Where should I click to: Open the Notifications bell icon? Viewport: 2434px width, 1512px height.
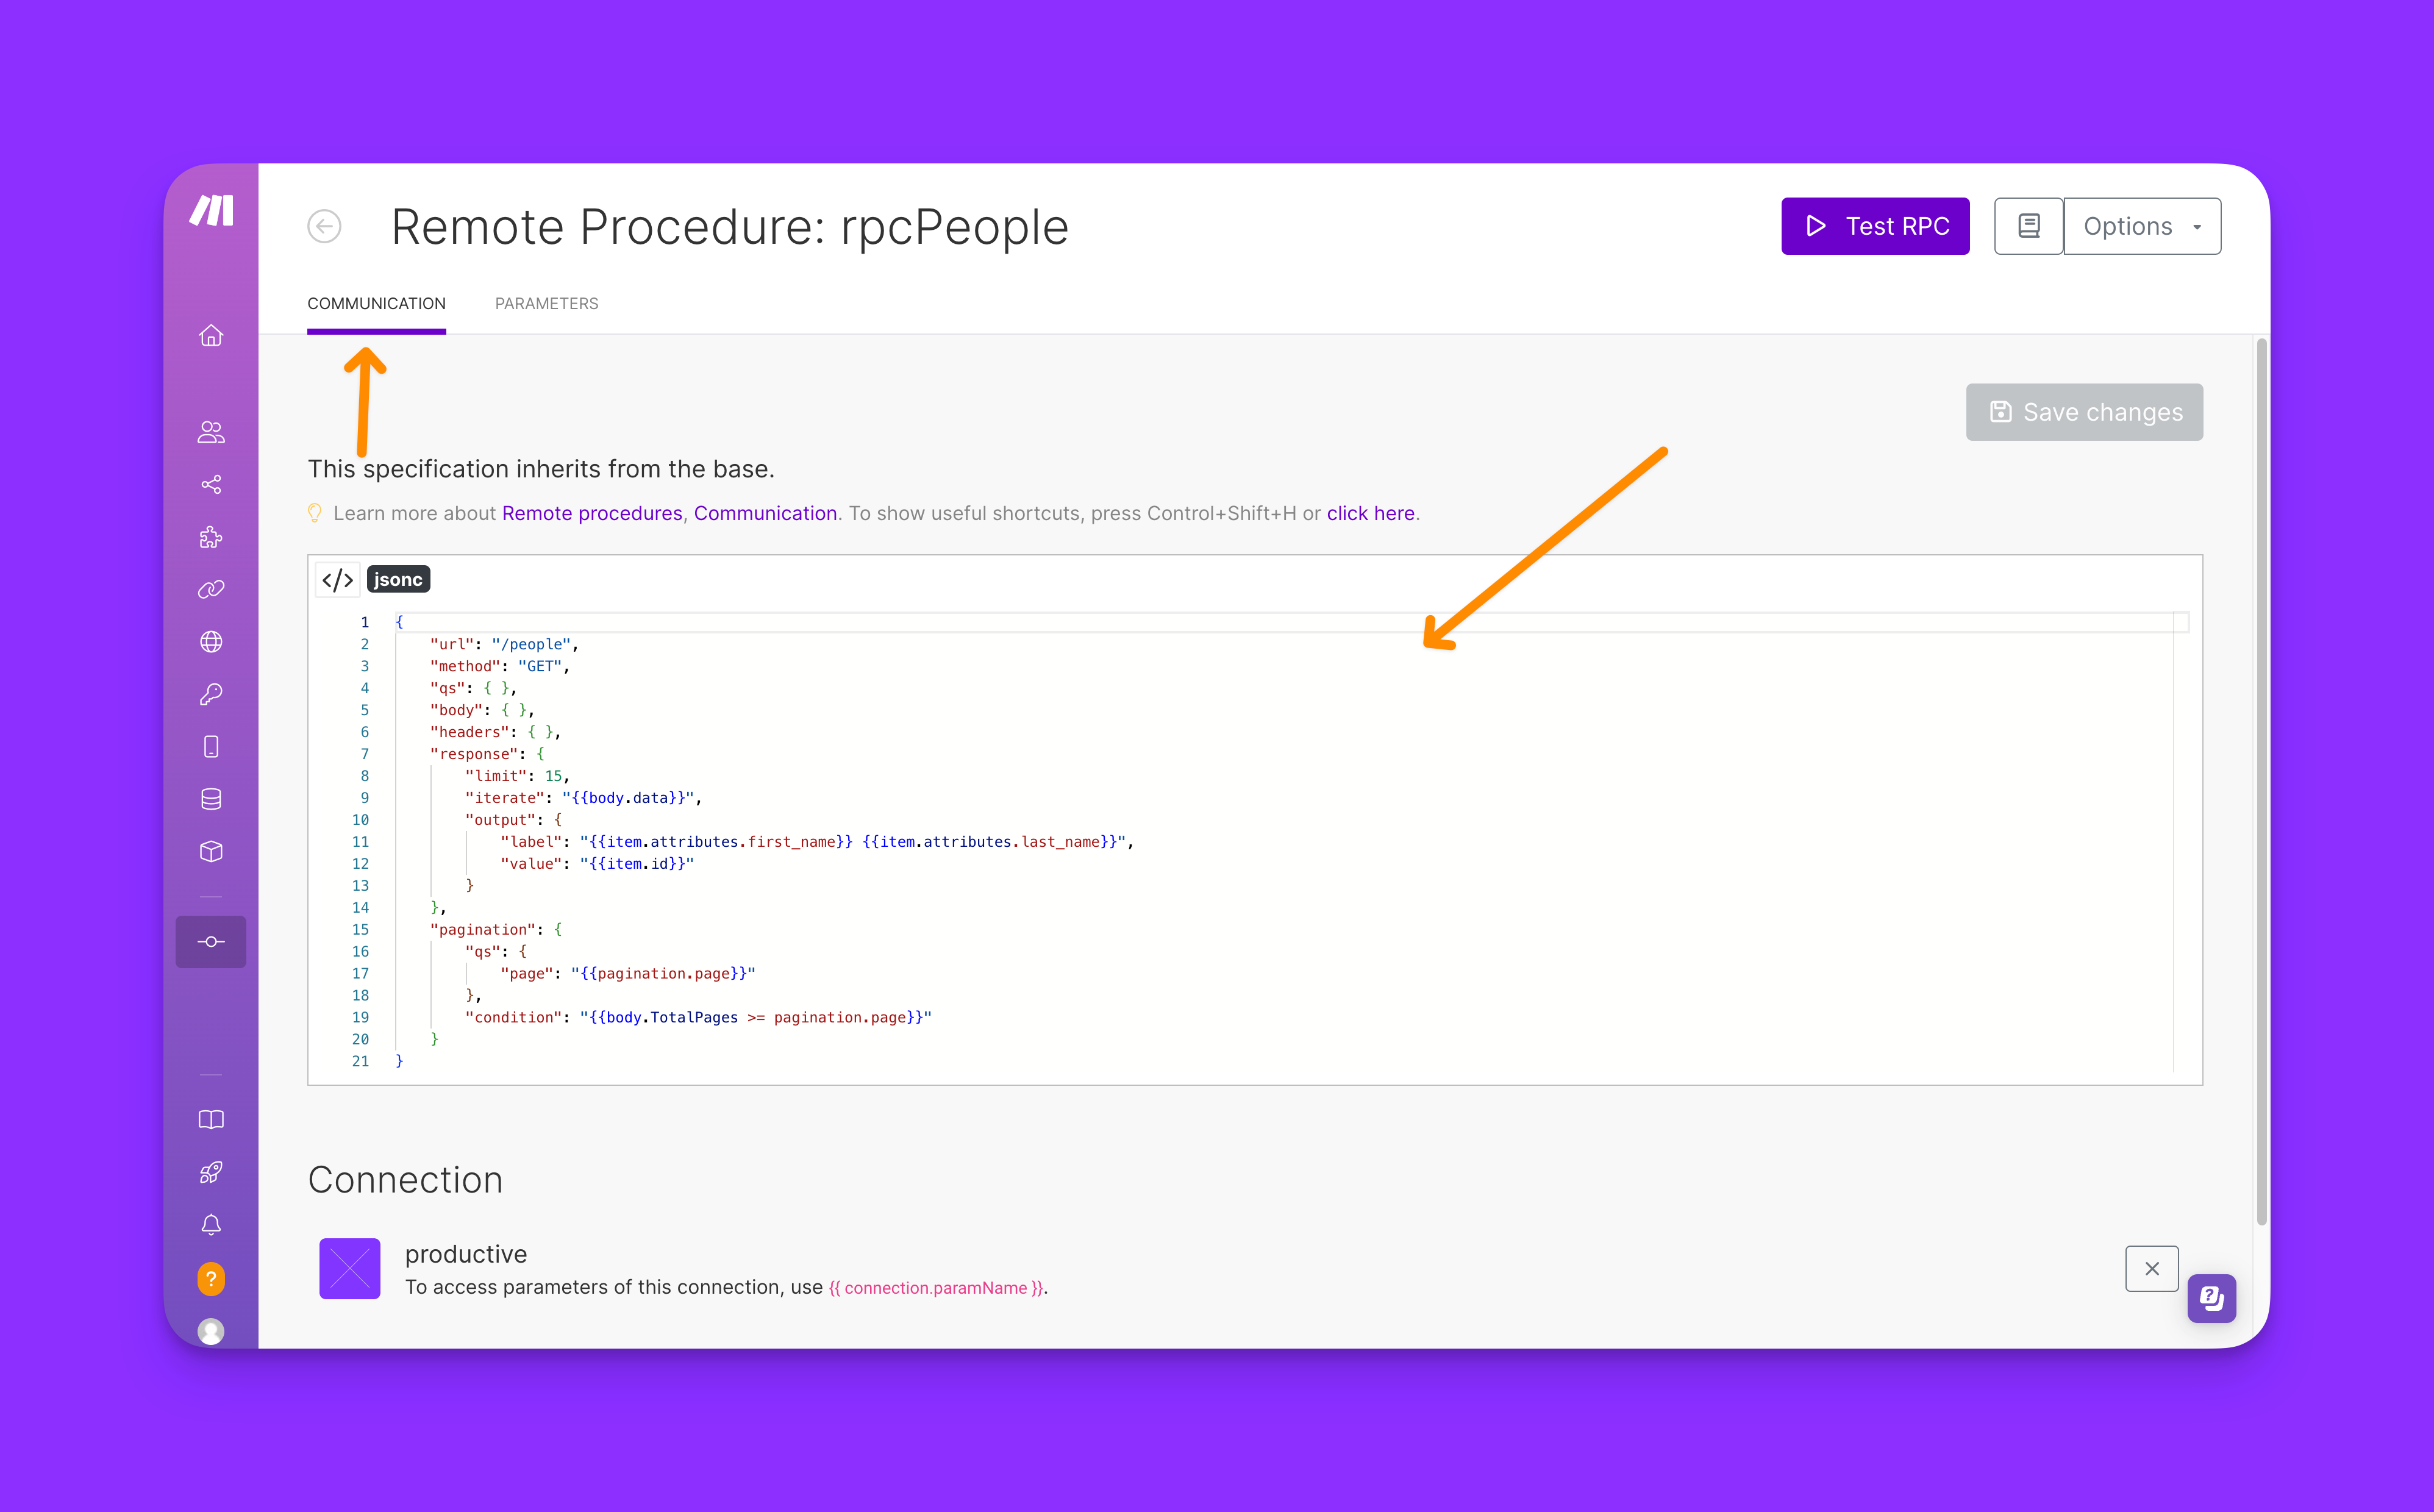(x=211, y=1225)
